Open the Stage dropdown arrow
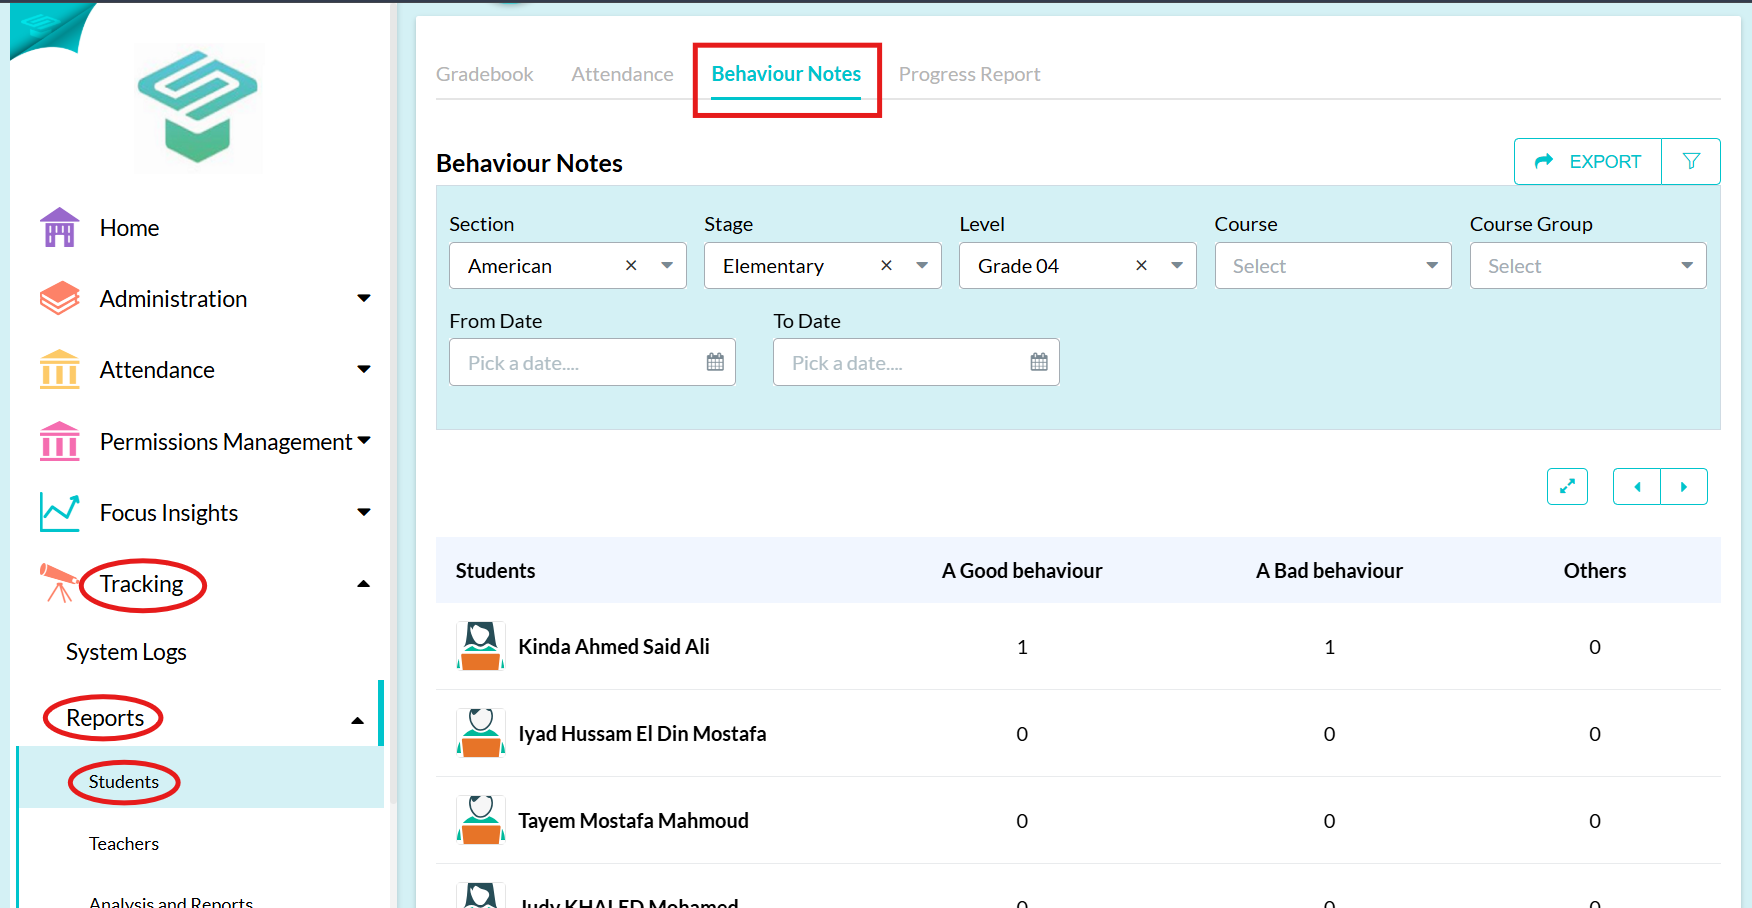The width and height of the screenshot is (1752, 908). tap(922, 265)
